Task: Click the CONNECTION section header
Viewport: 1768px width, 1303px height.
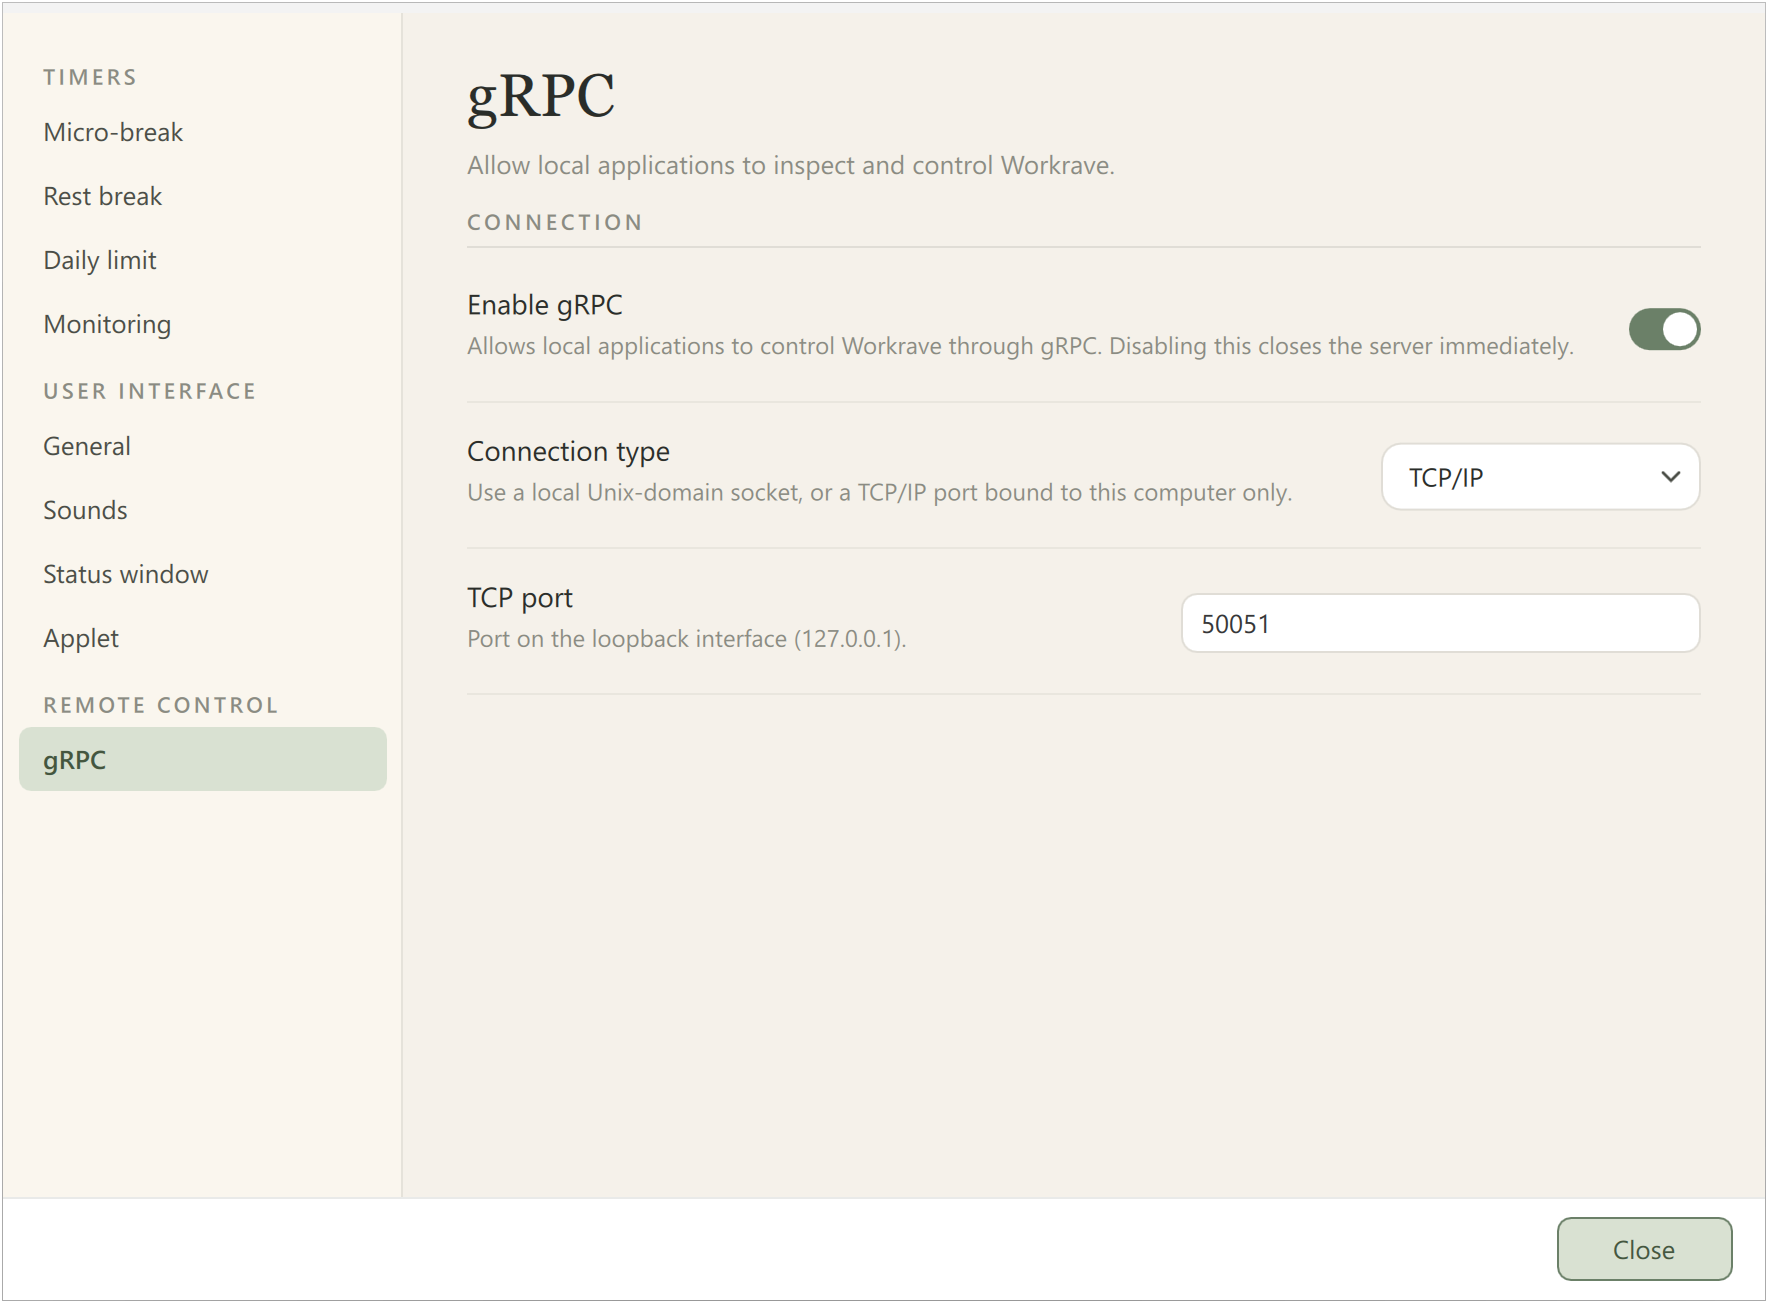Action: tap(555, 222)
